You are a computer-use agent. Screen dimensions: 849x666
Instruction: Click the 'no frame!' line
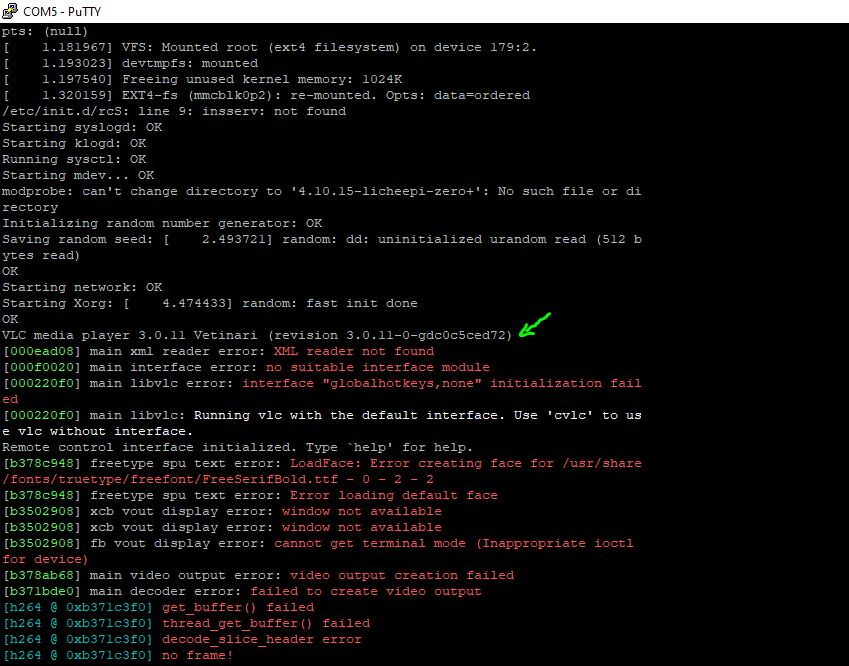118,655
